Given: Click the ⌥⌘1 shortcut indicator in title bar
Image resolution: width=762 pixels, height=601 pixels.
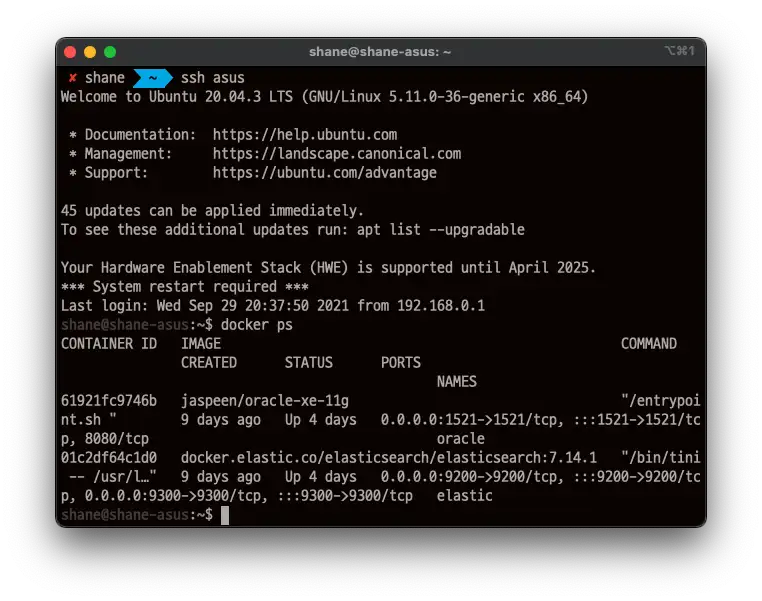Looking at the screenshot, I should pyautogui.click(x=680, y=51).
